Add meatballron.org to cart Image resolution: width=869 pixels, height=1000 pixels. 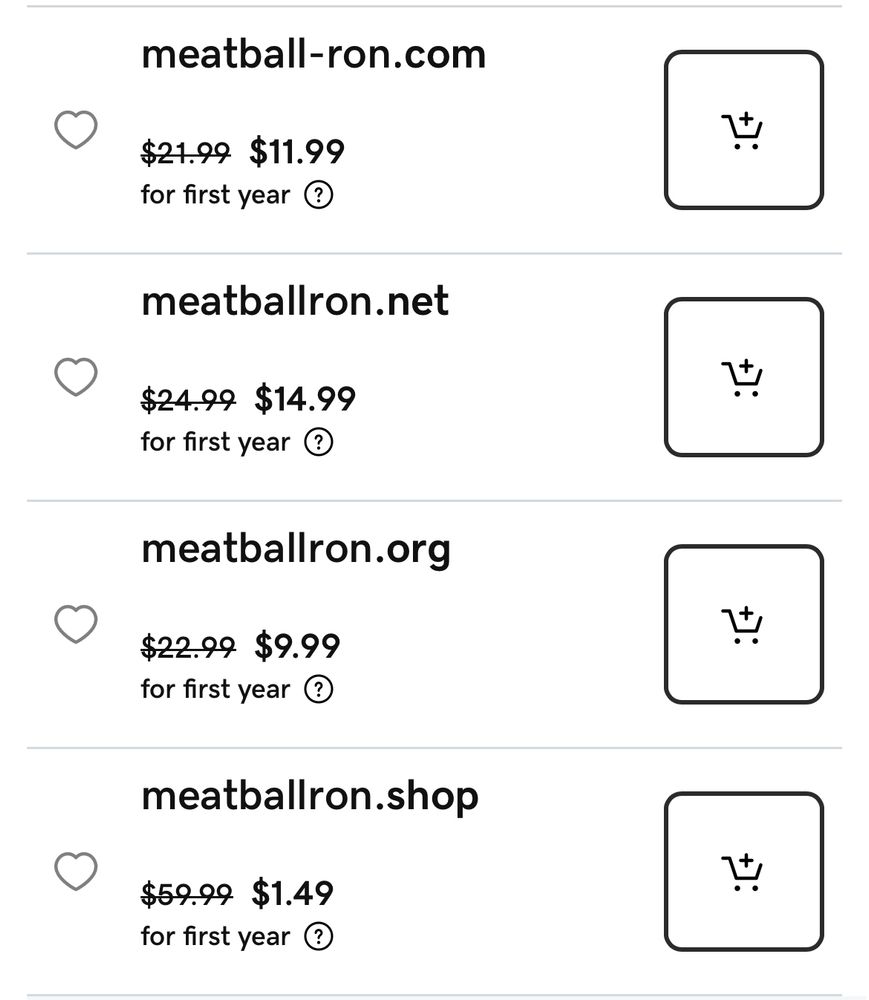pyautogui.click(x=744, y=624)
